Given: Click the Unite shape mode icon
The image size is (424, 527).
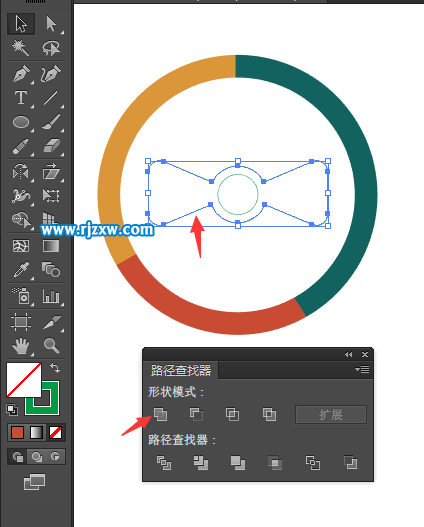Looking at the screenshot, I should coord(160,414).
